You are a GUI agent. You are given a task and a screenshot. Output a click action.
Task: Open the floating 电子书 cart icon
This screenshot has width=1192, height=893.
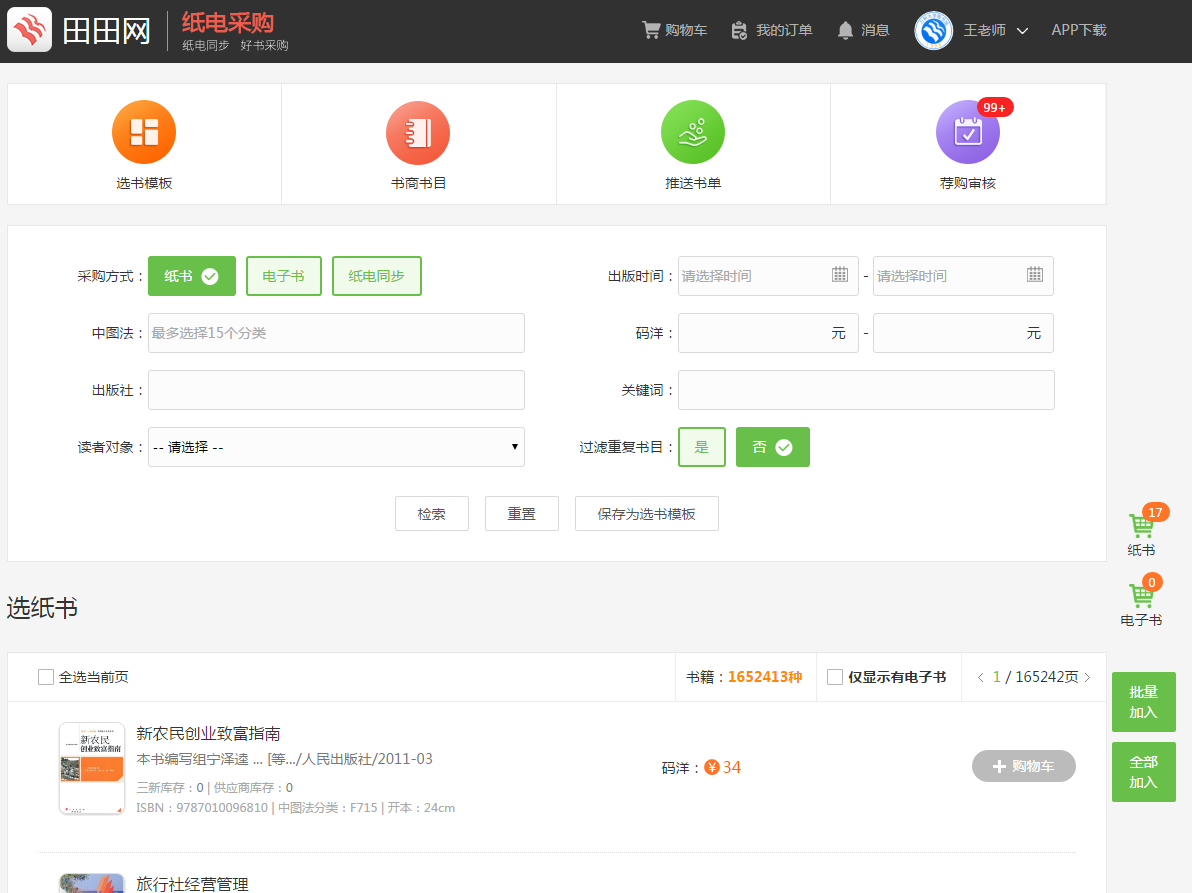tap(1141, 595)
